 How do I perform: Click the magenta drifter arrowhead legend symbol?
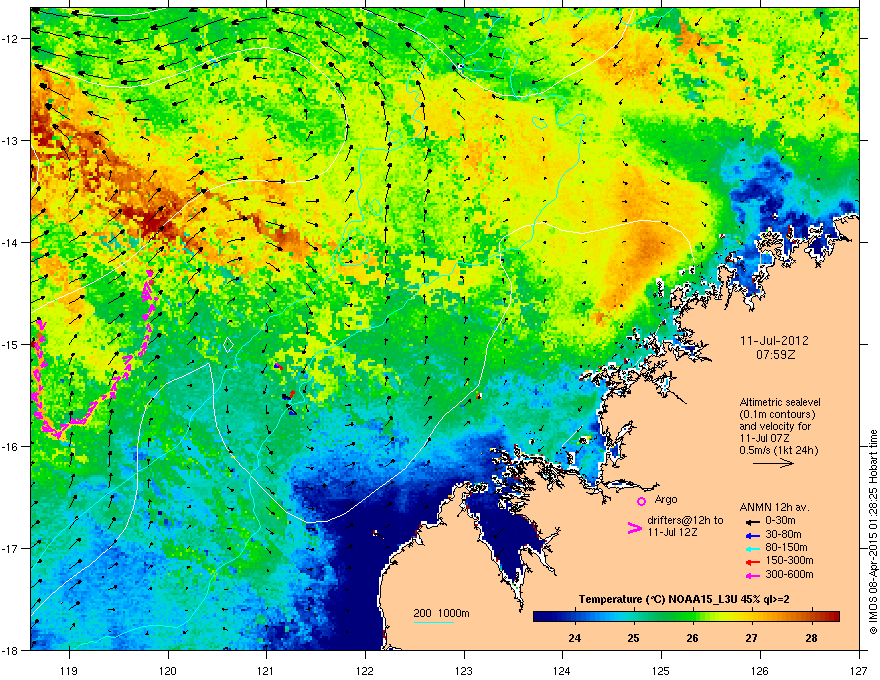[x=634, y=527]
